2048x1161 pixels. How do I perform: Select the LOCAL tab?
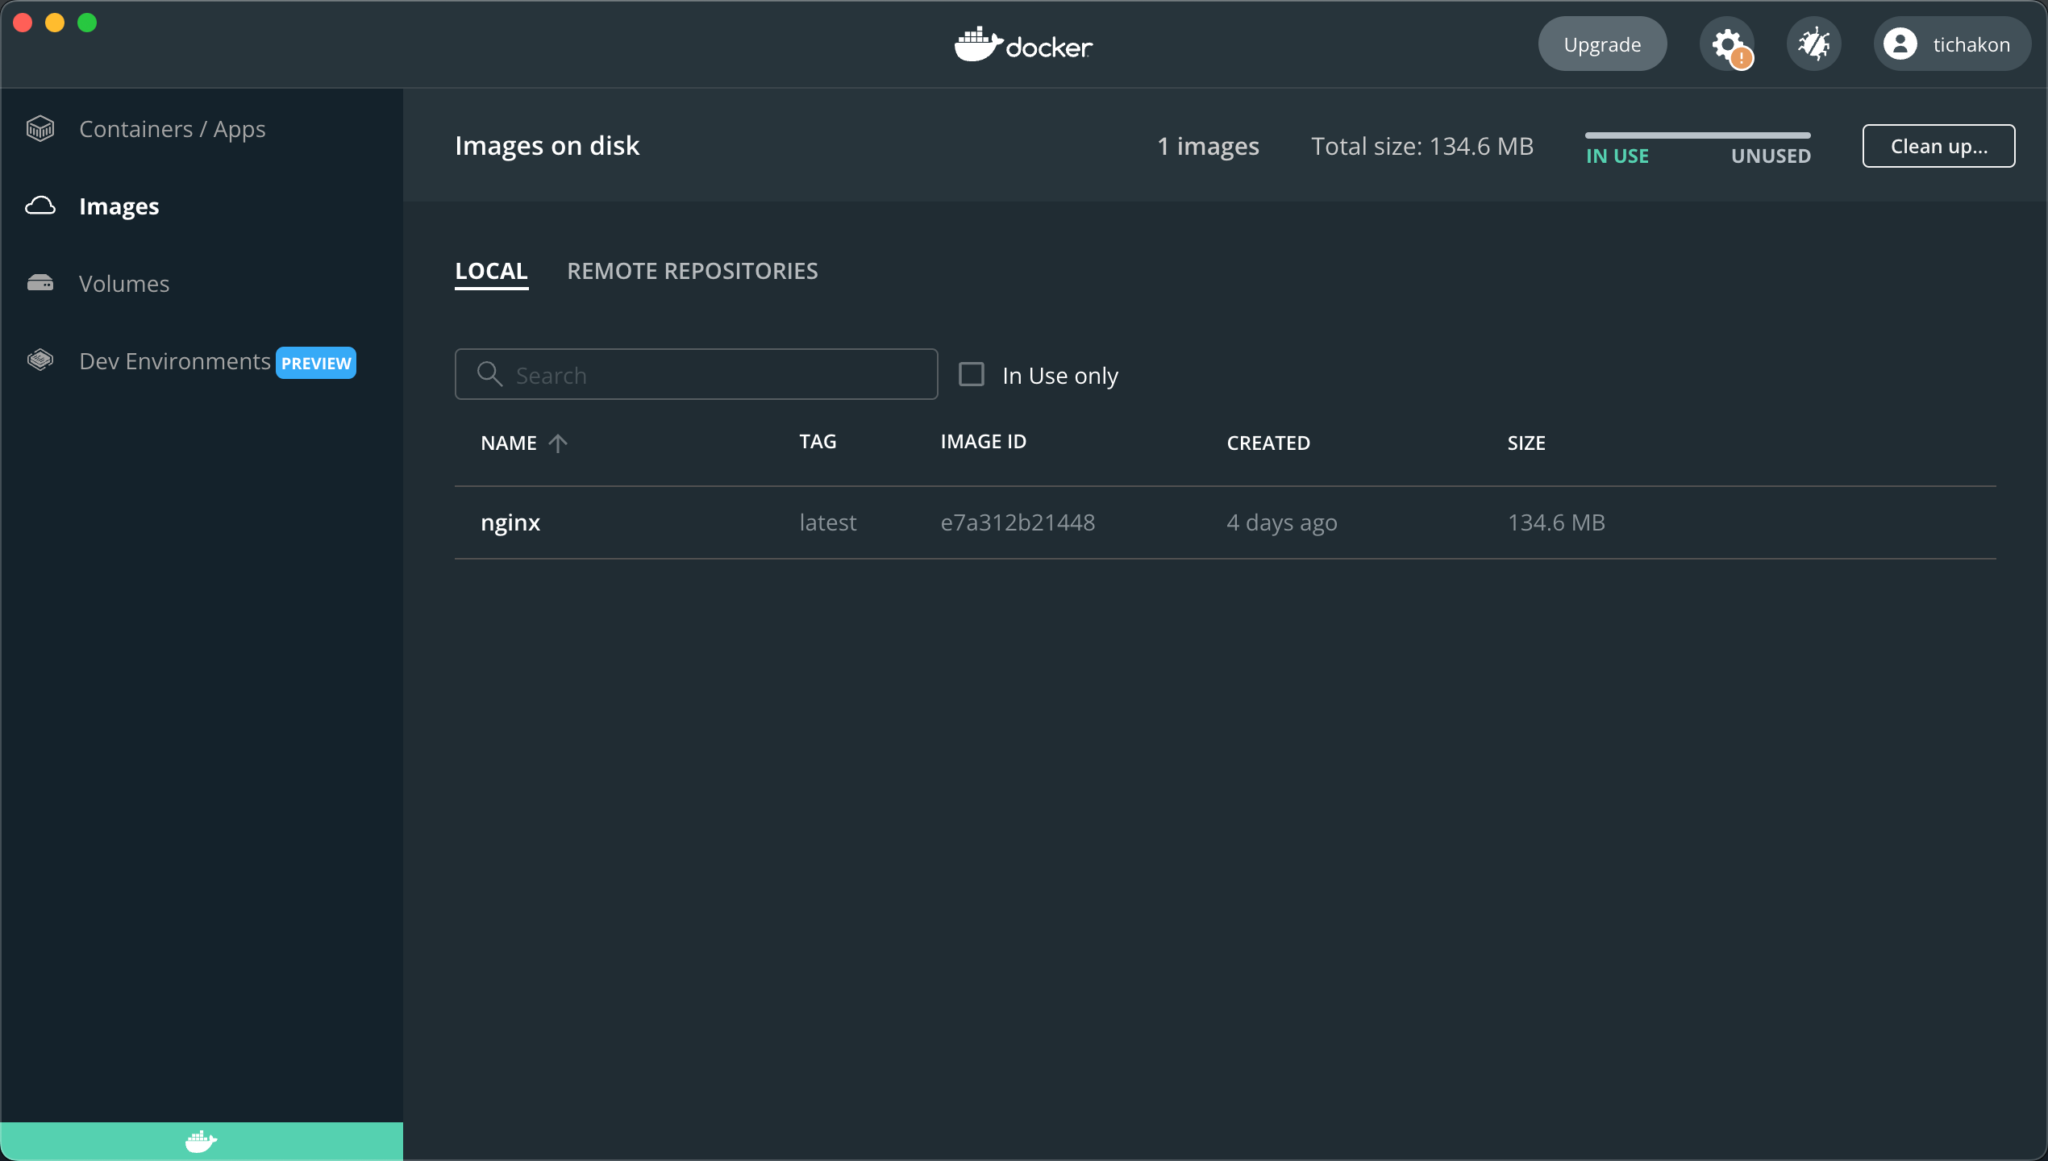pos(491,270)
